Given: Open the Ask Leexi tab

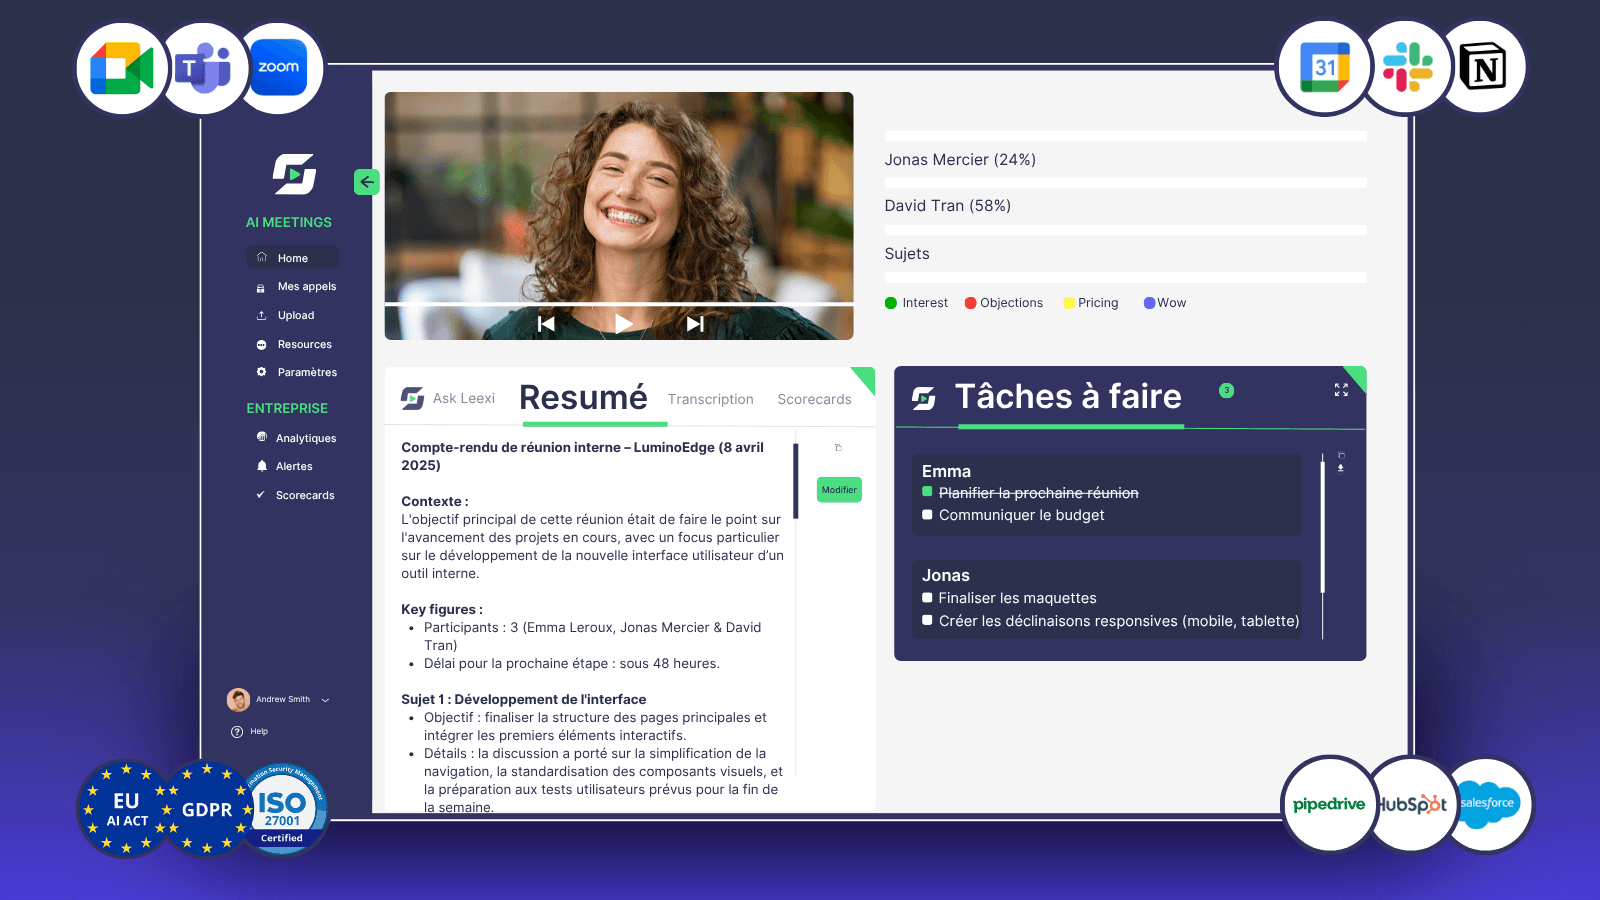Looking at the screenshot, I should [x=463, y=398].
